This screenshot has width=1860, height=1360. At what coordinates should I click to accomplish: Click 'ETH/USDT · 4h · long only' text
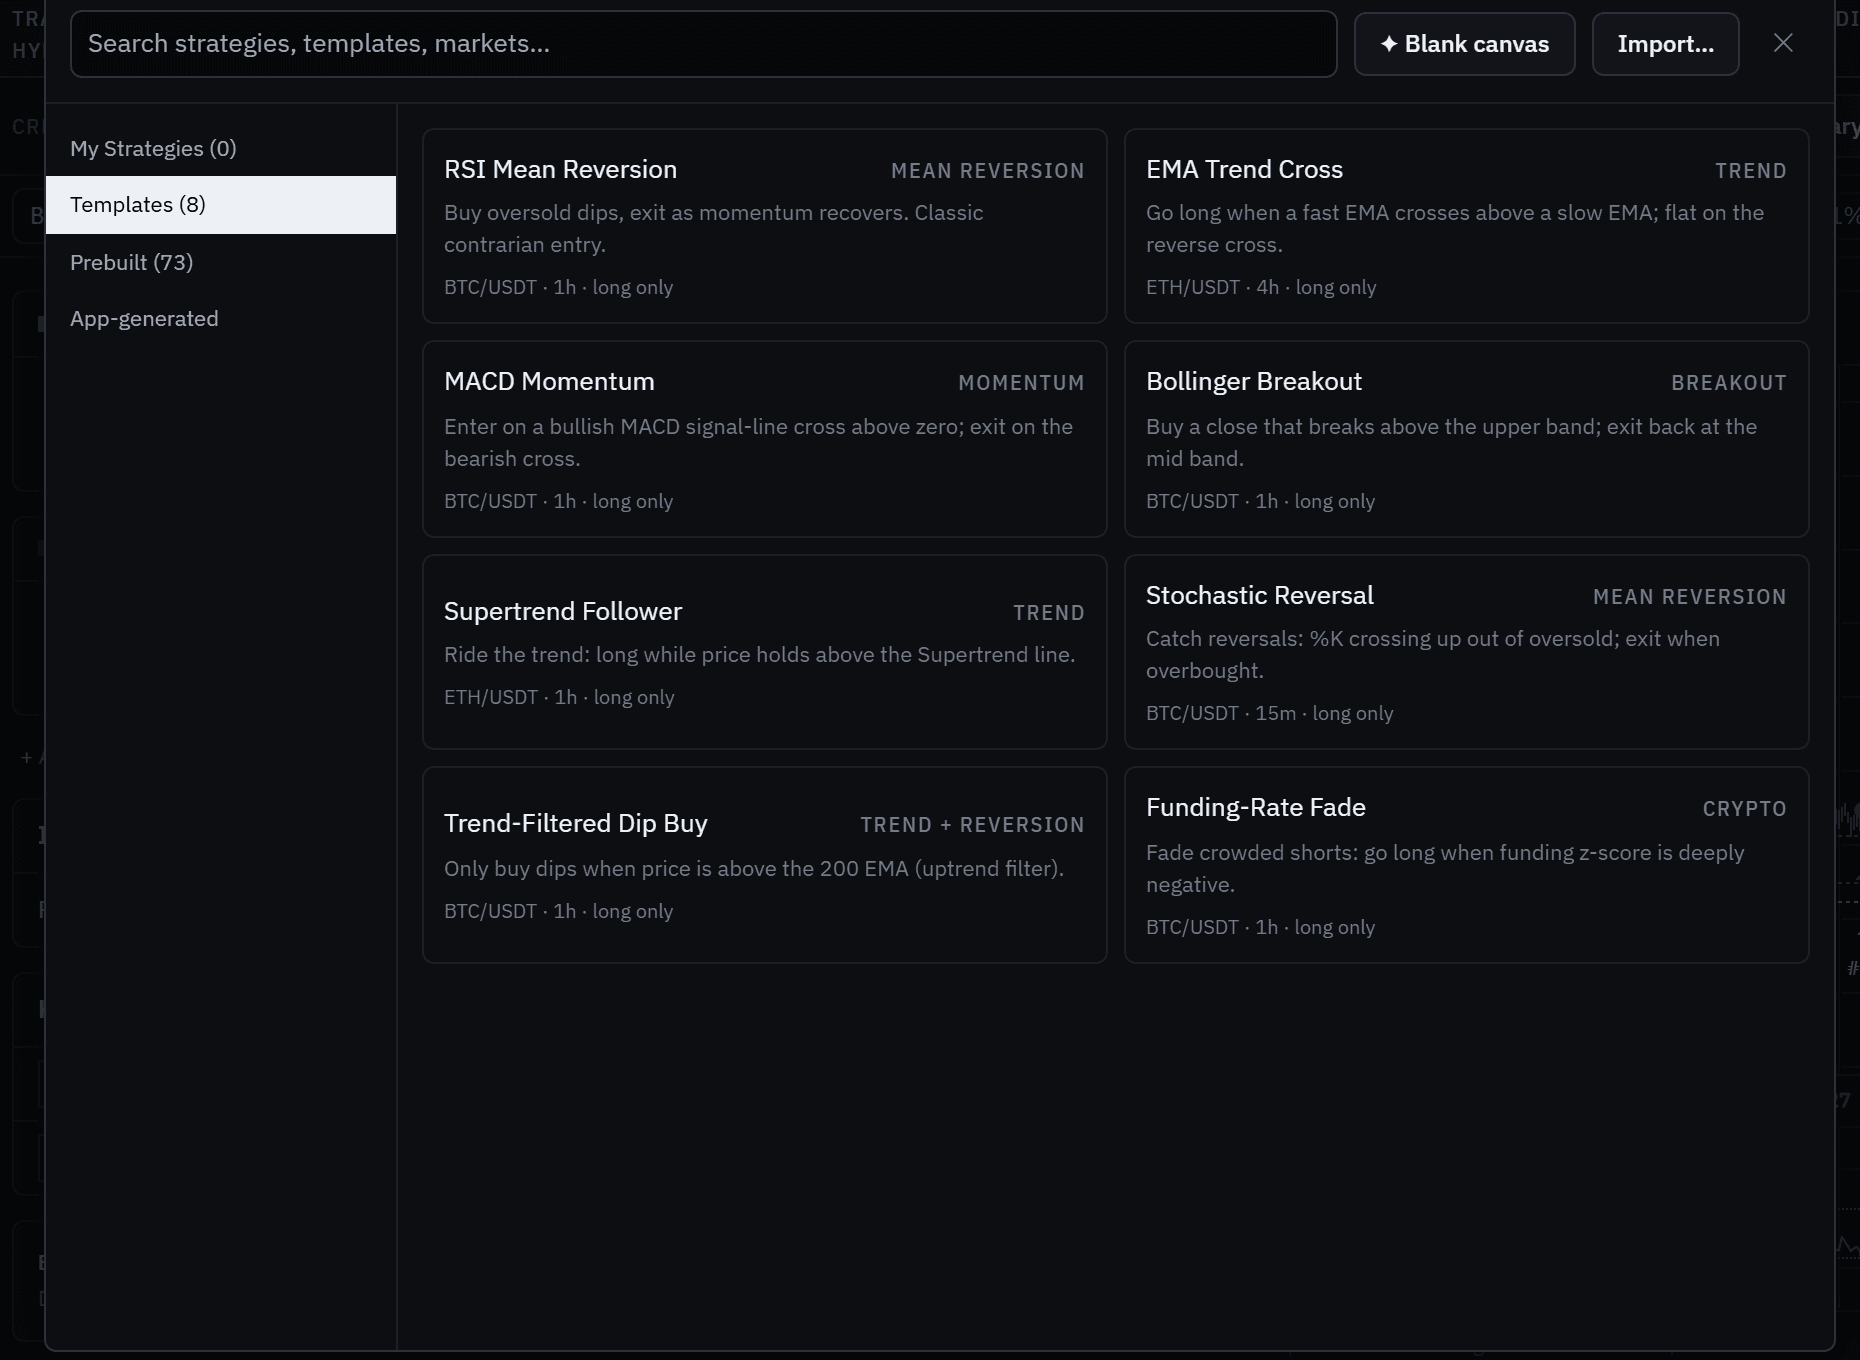(x=1261, y=287)
